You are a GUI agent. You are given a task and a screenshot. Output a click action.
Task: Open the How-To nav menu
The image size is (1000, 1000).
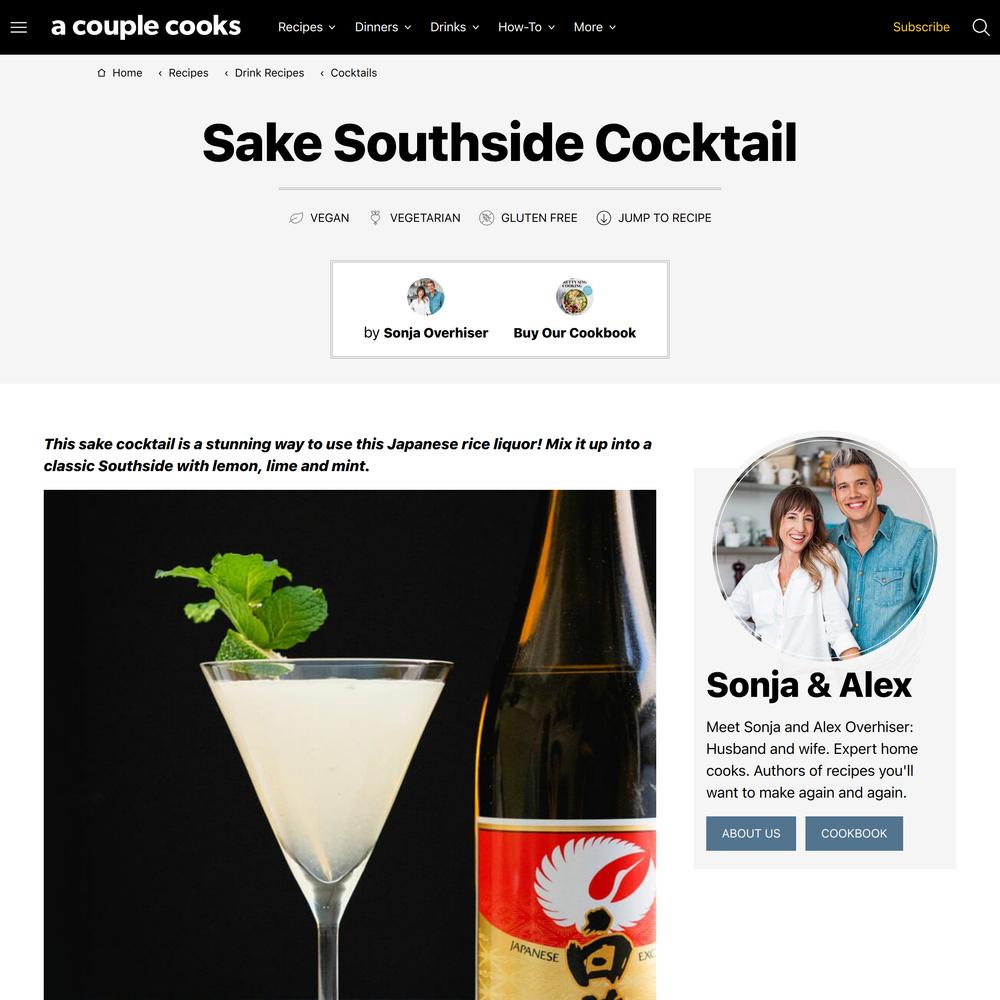coord(526,27)
